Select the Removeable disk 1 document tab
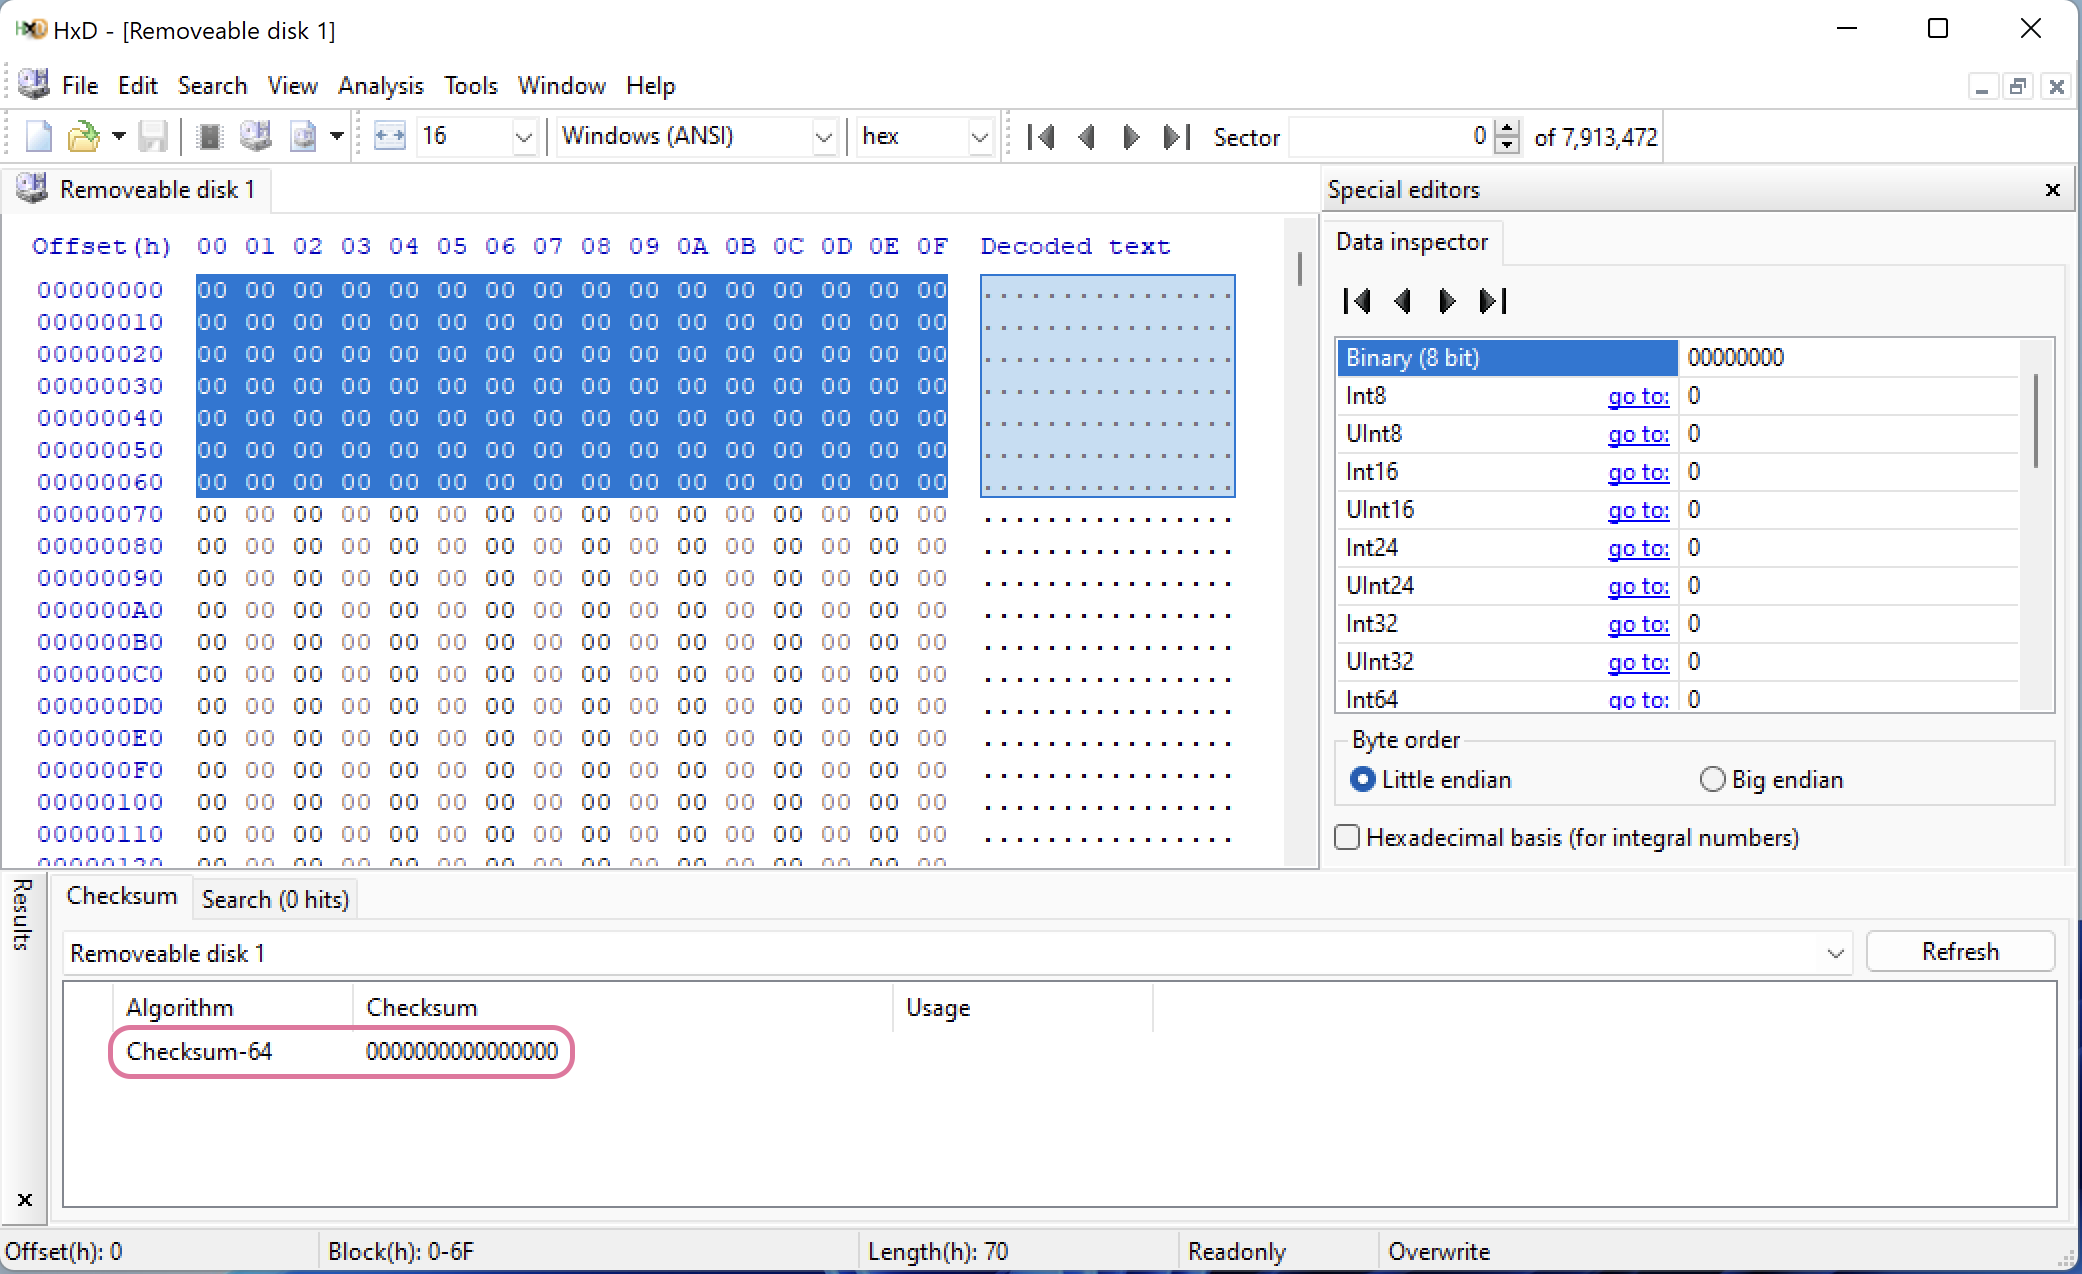Image resolution: width=2082 pixels, height=1274 pixels. tap(137, 189)
